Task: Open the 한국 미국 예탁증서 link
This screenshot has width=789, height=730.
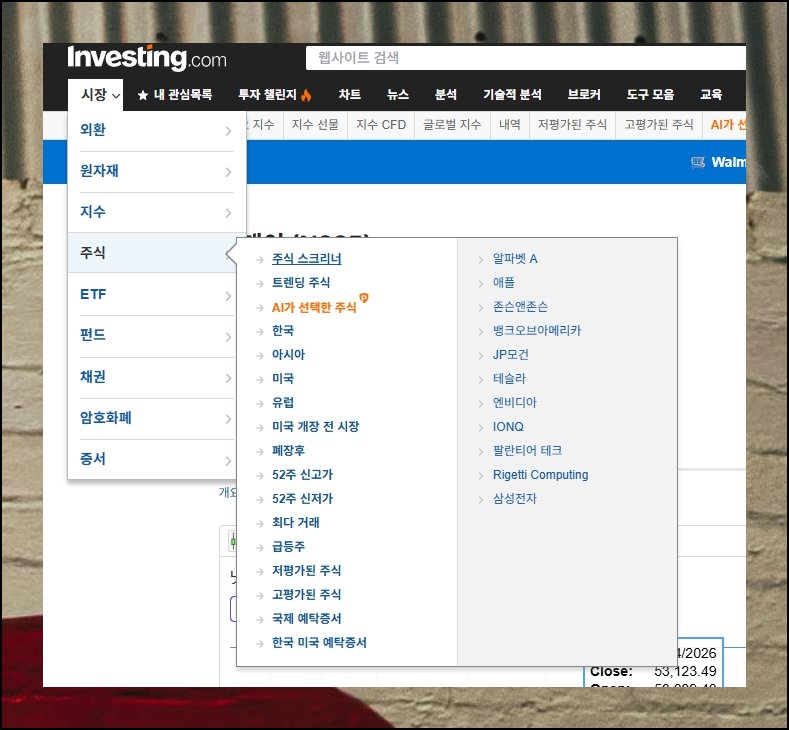Action: [x=319, y=643]
